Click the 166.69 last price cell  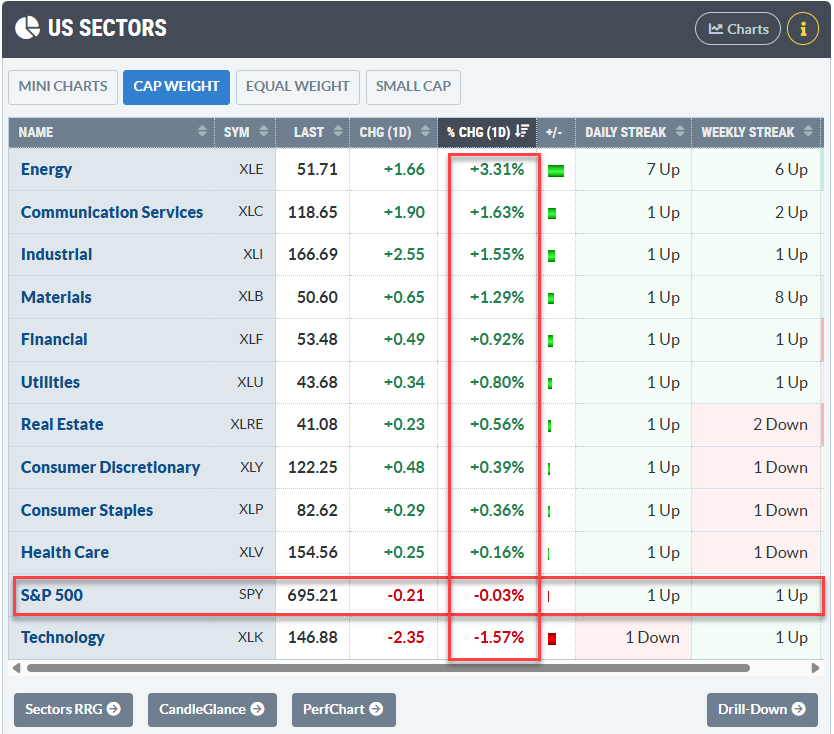[x=313, y=254]
